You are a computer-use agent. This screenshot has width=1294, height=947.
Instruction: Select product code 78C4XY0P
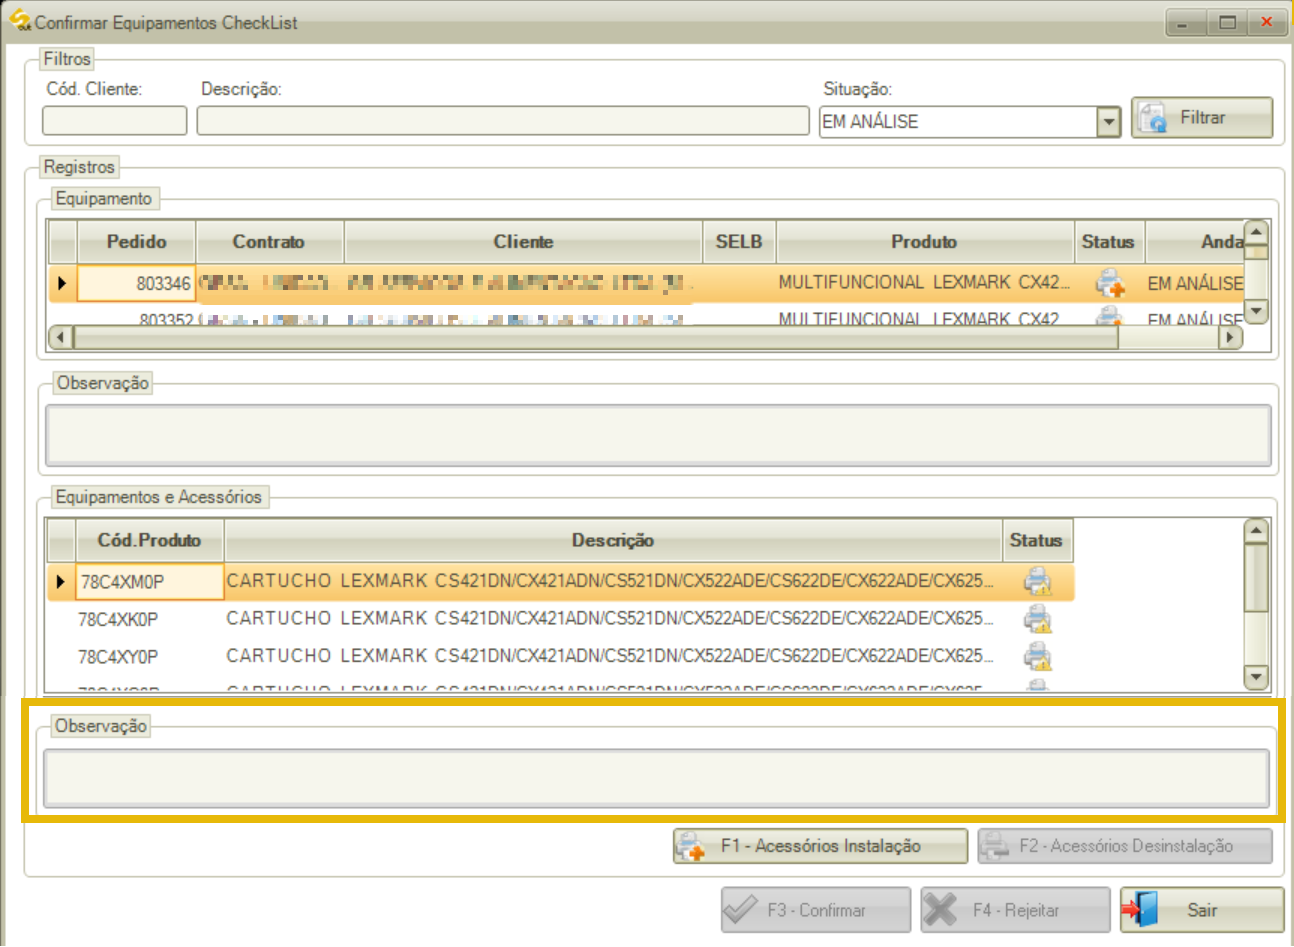(x=150, y=657)
